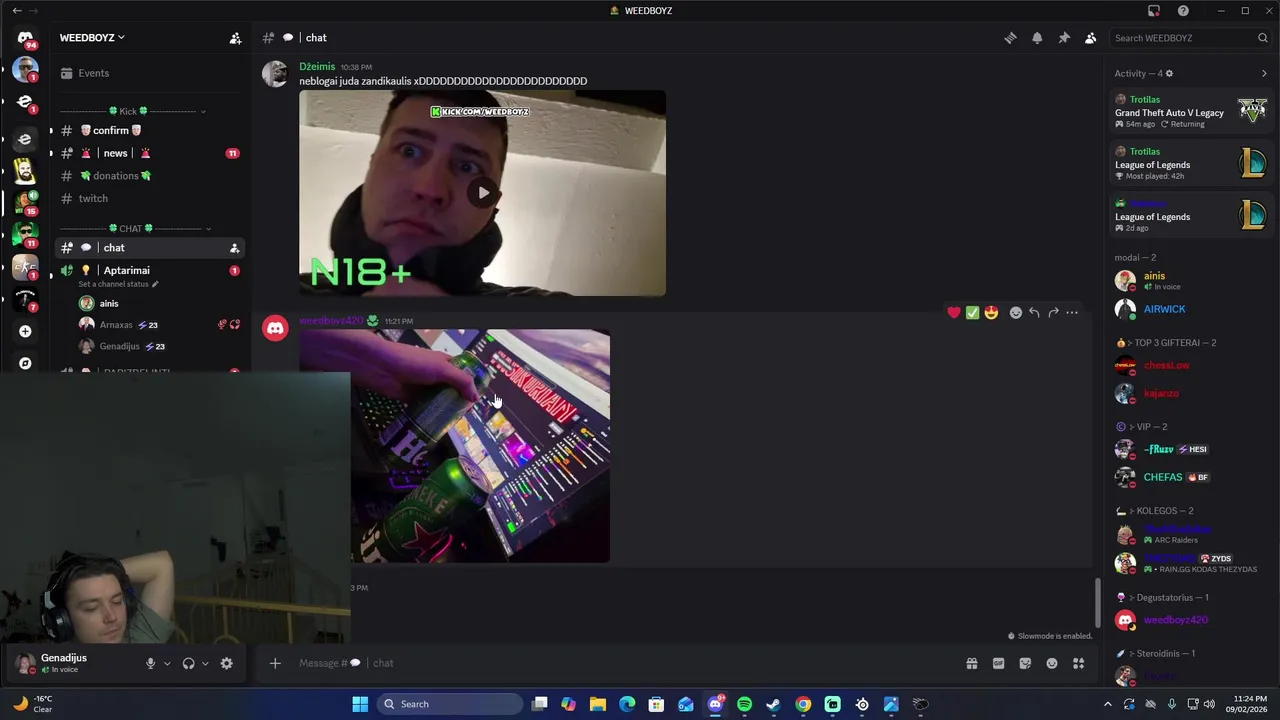Open Activity settings gear icon
Image resolution: width=1280 pixels, height=720 pixels.
(x=1169, y=74)
